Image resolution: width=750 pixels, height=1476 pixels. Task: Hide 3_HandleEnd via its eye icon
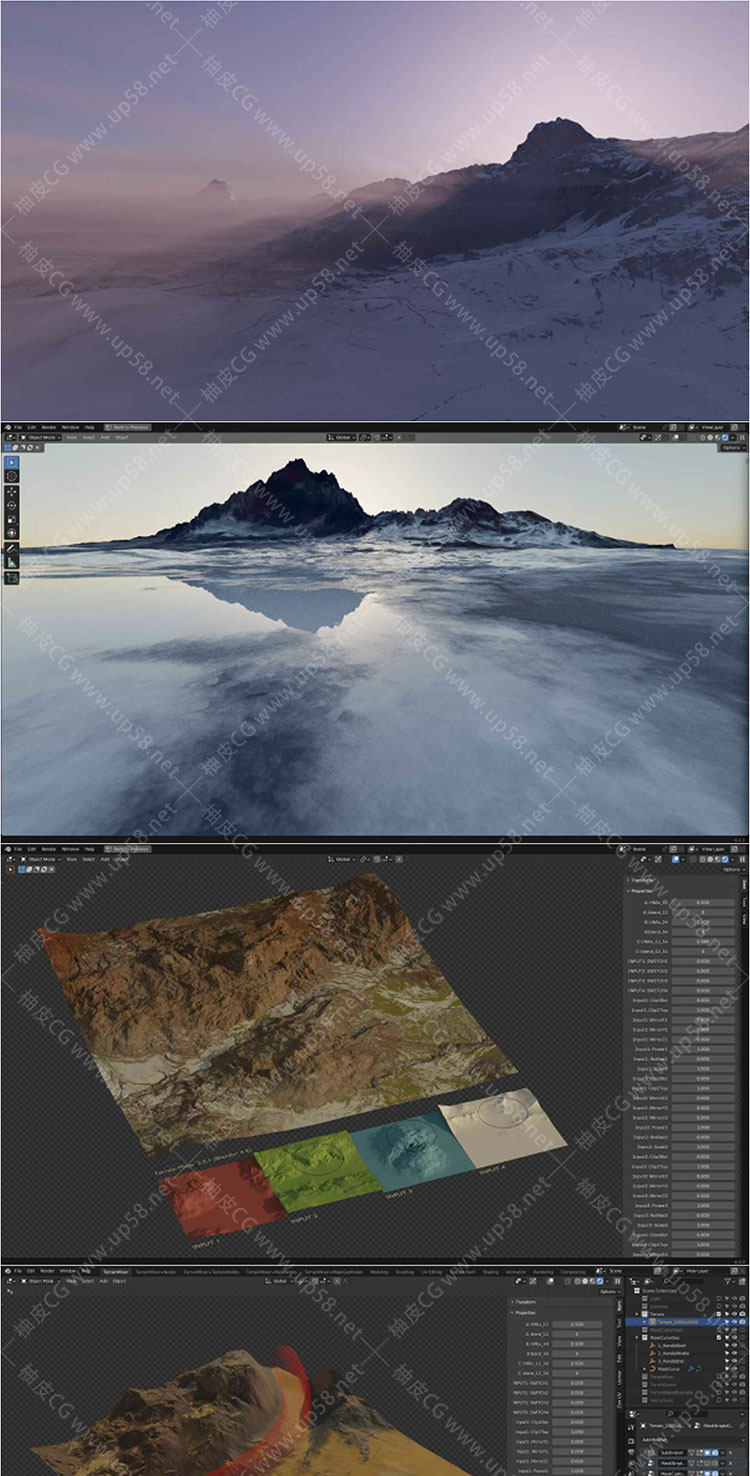[734, 1361]
